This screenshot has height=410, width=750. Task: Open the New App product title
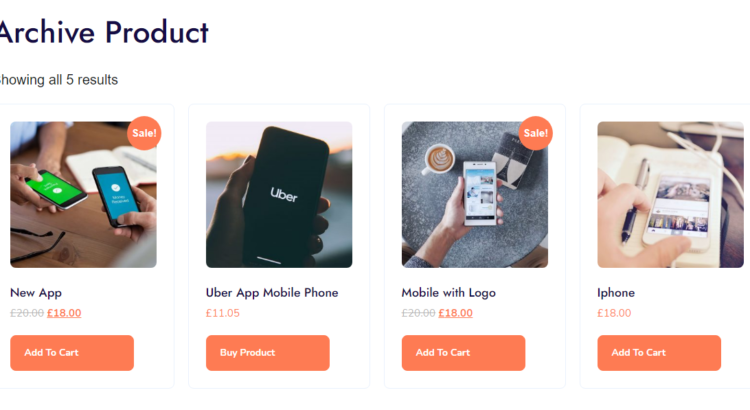(36, 293)
